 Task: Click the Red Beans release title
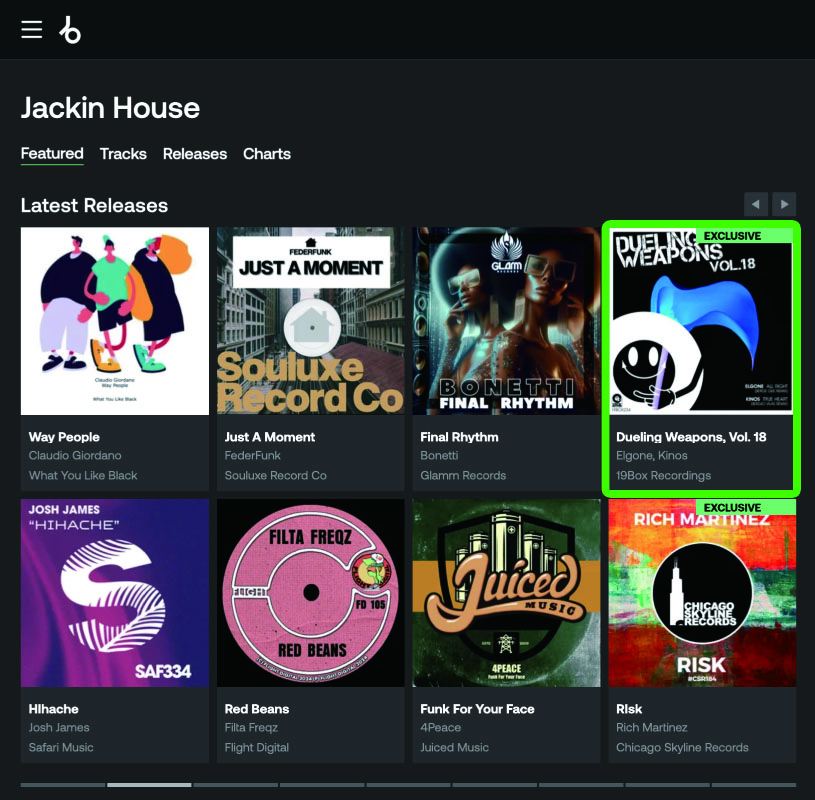pyautogui.click(x=257, y=709)
